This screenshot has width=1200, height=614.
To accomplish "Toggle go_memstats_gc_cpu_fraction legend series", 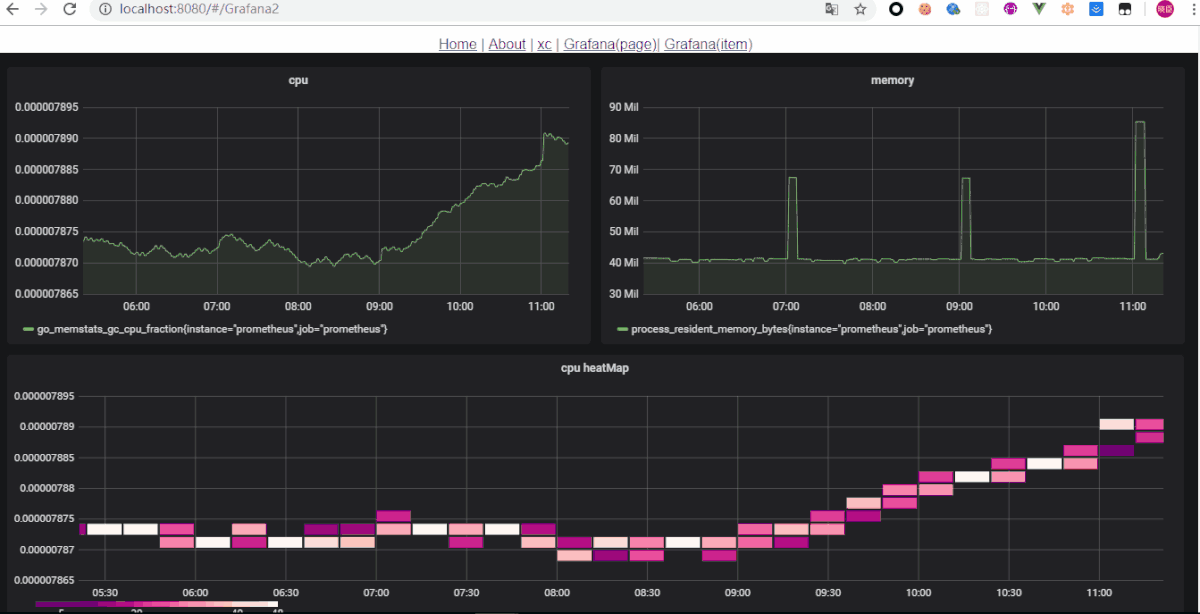I will point(211,329).
